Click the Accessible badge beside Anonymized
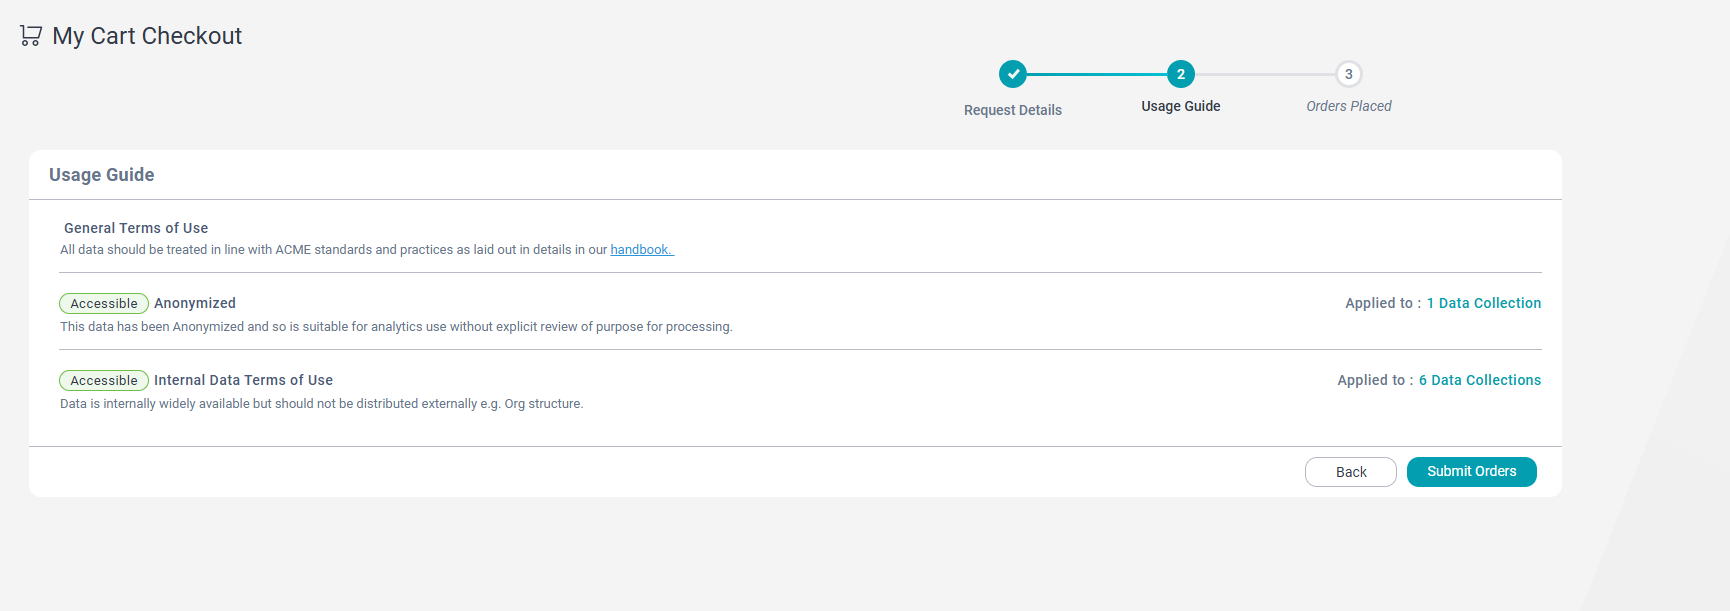Viewport: 1730px width, 611px height. pos(104,303)
